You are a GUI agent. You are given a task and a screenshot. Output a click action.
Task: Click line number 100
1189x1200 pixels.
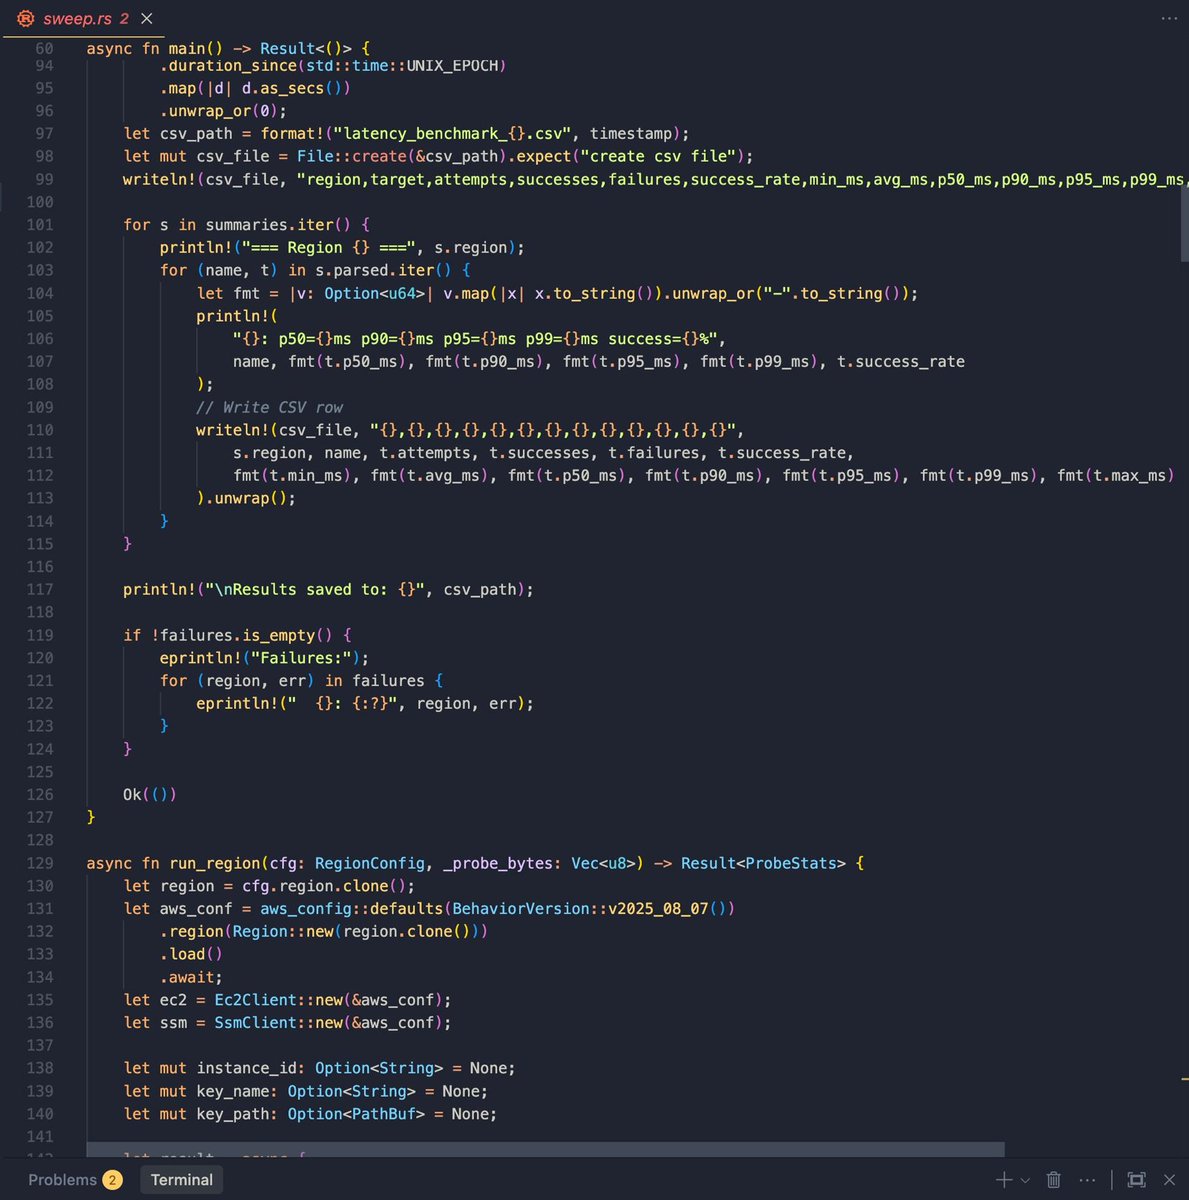pos(40,202)
